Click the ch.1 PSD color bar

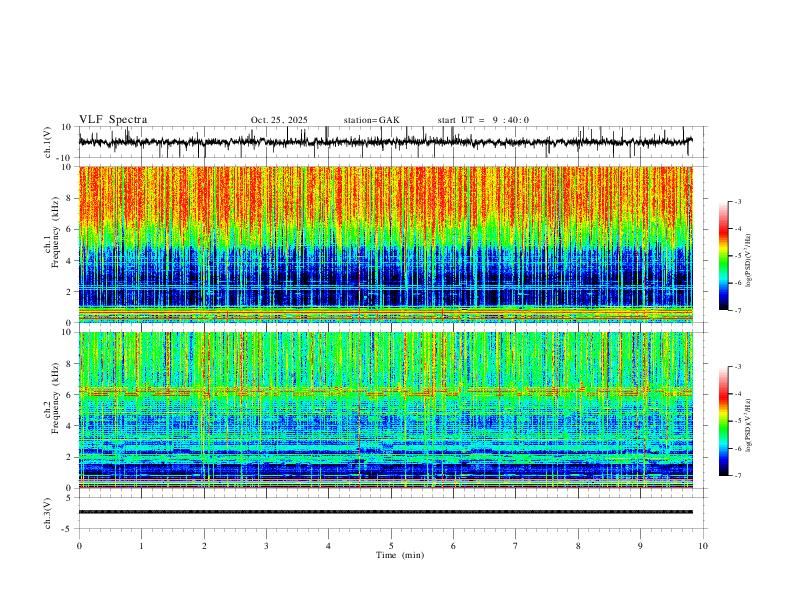point(723,256)
